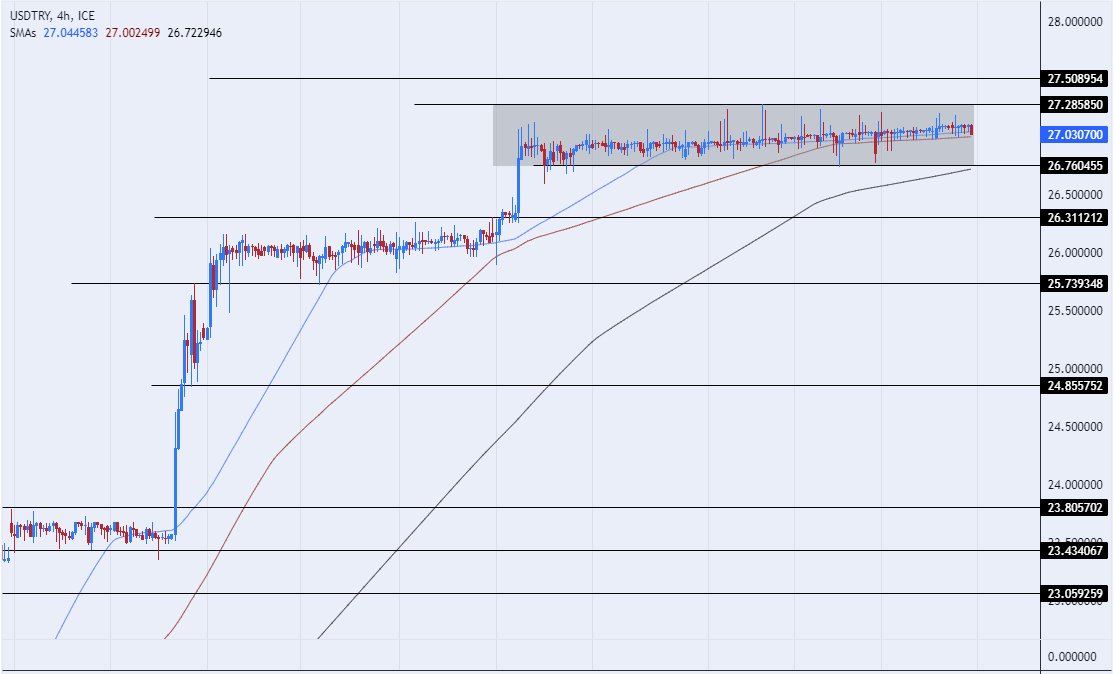Click the 28.000000 axis tick label

[x=1074, y=22]
